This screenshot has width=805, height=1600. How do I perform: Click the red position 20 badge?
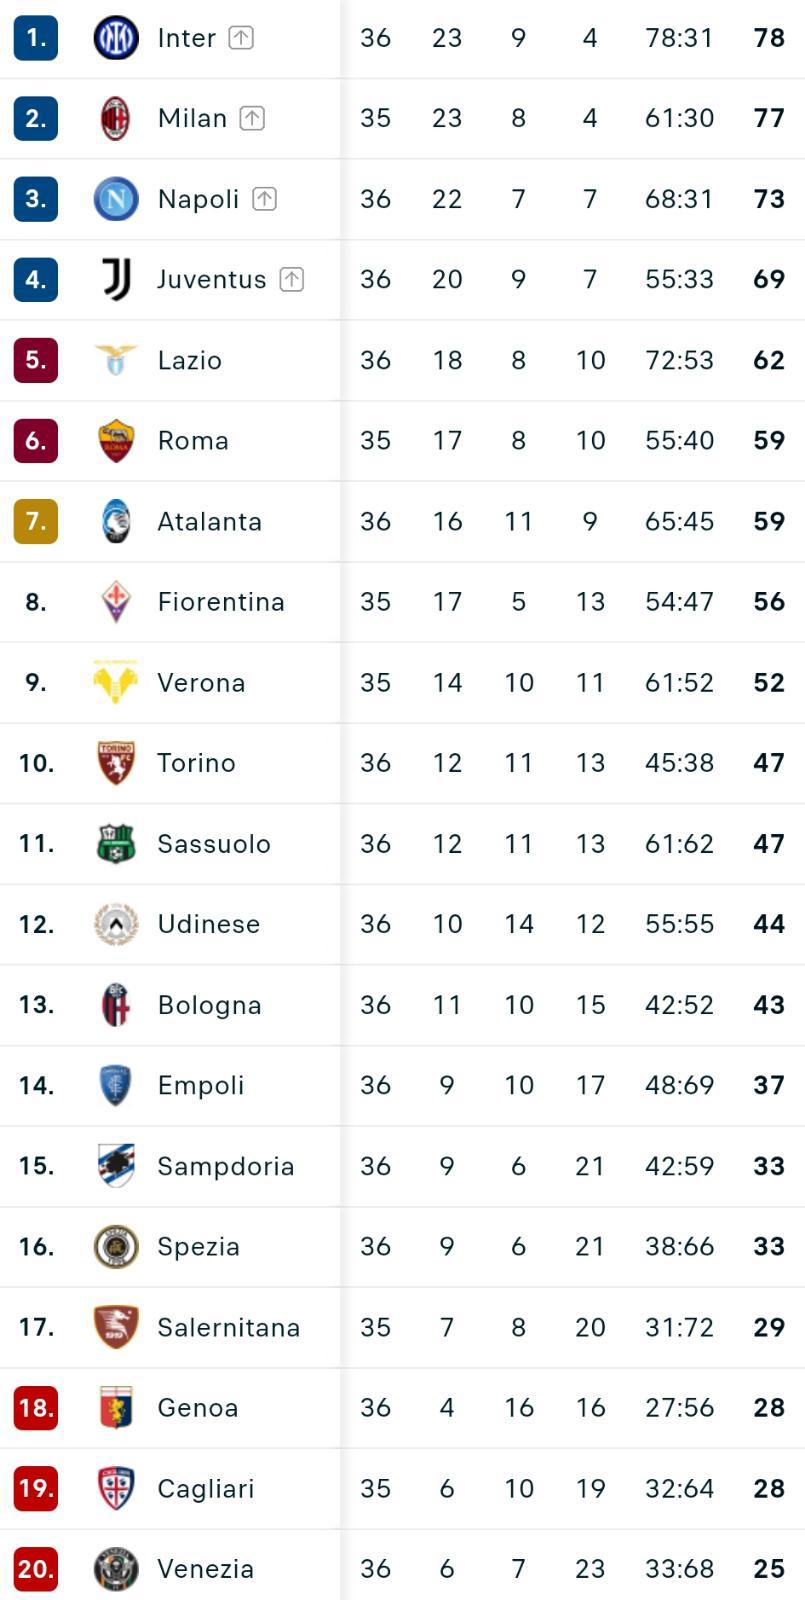click(x=35, y=1569)
